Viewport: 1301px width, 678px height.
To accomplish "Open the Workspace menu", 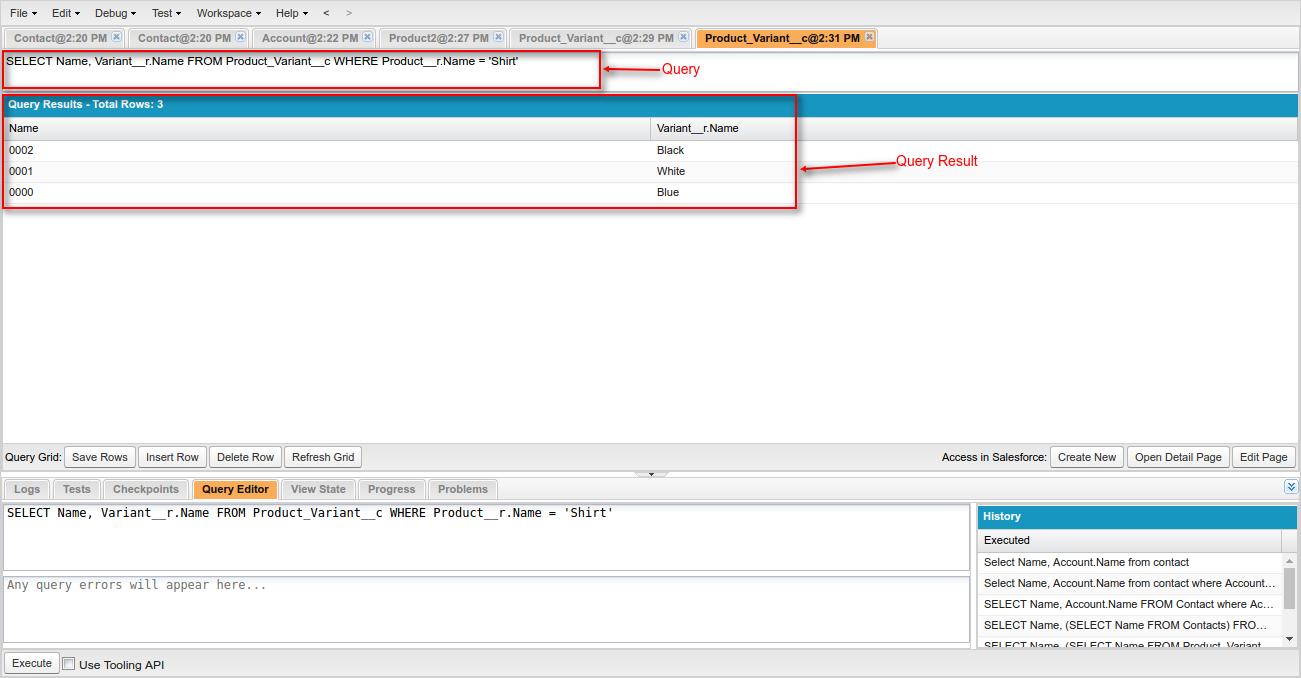I will point(225,13).
